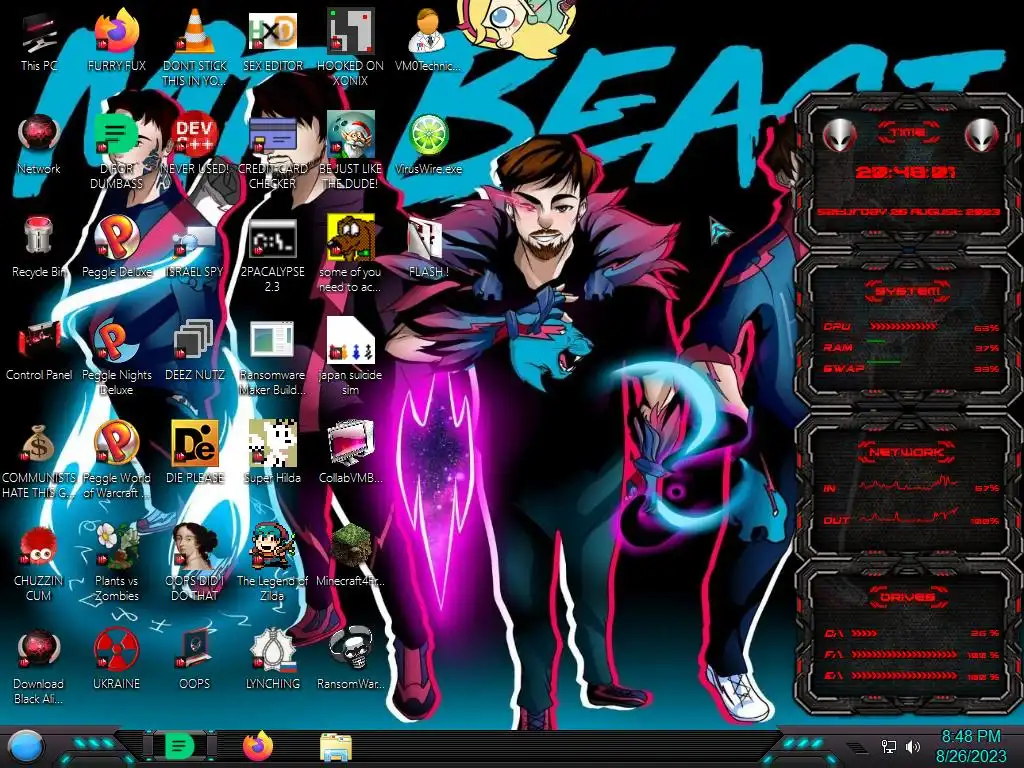Open the green pinned app on the taskbar
Viewport: 1024px width, 768px height.
[180, 746]
